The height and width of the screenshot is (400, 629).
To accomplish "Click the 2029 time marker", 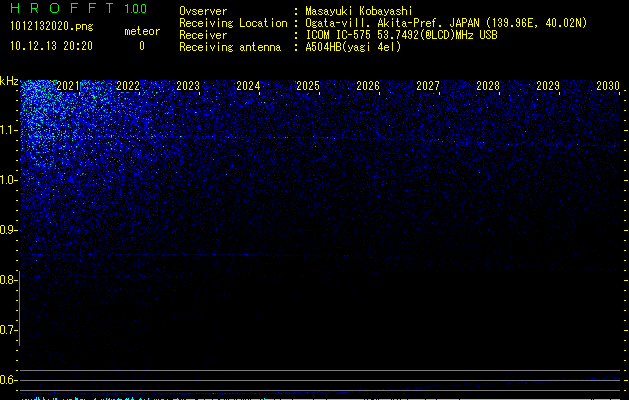I will click(x=548, y=86).
